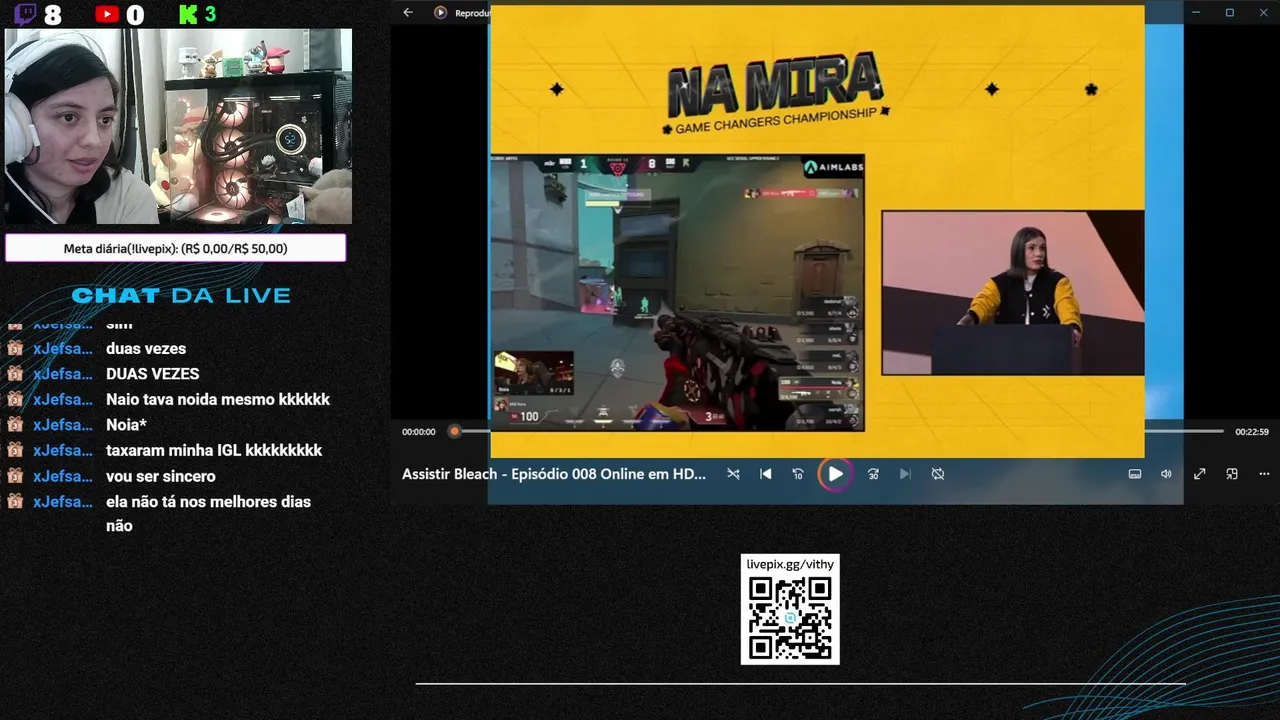Click username beside 'vou ser sincero'
The width and height of the screenshot is (1280, 720).
[63, 476]
